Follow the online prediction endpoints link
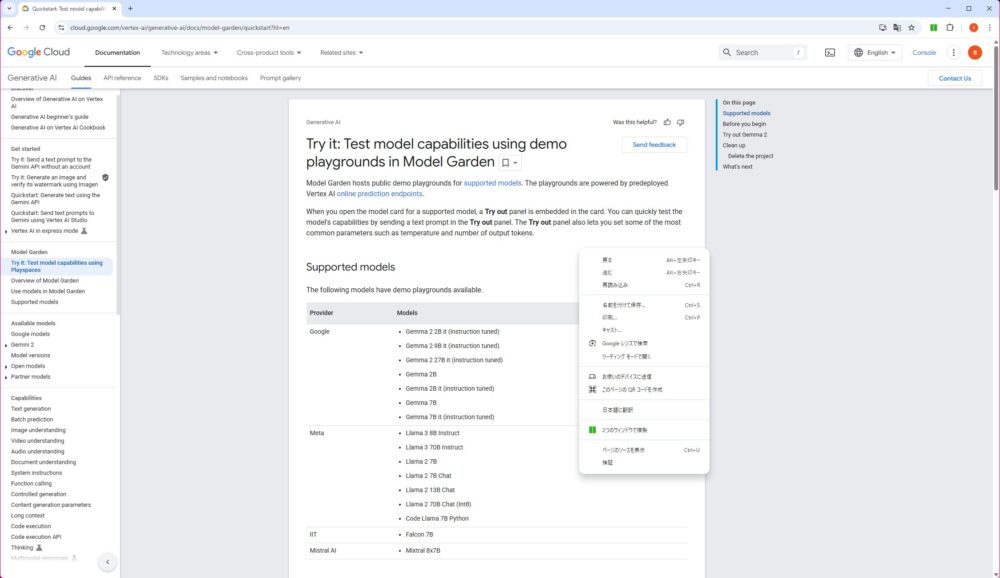 pos(379,194)
